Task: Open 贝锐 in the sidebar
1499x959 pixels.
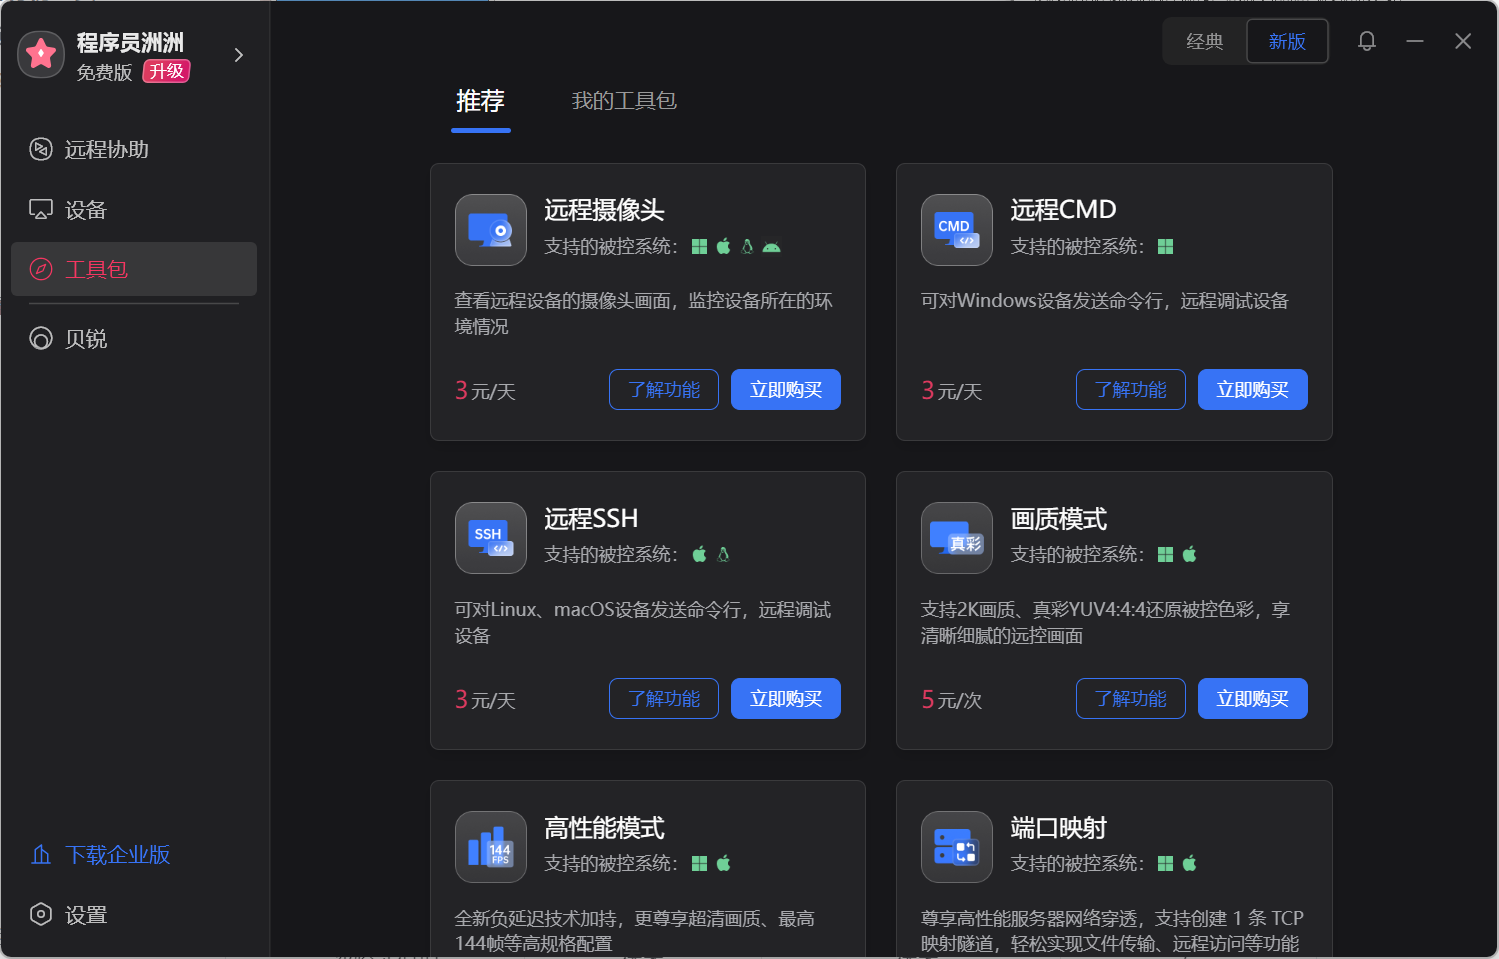Action: (x=134, y=339)
